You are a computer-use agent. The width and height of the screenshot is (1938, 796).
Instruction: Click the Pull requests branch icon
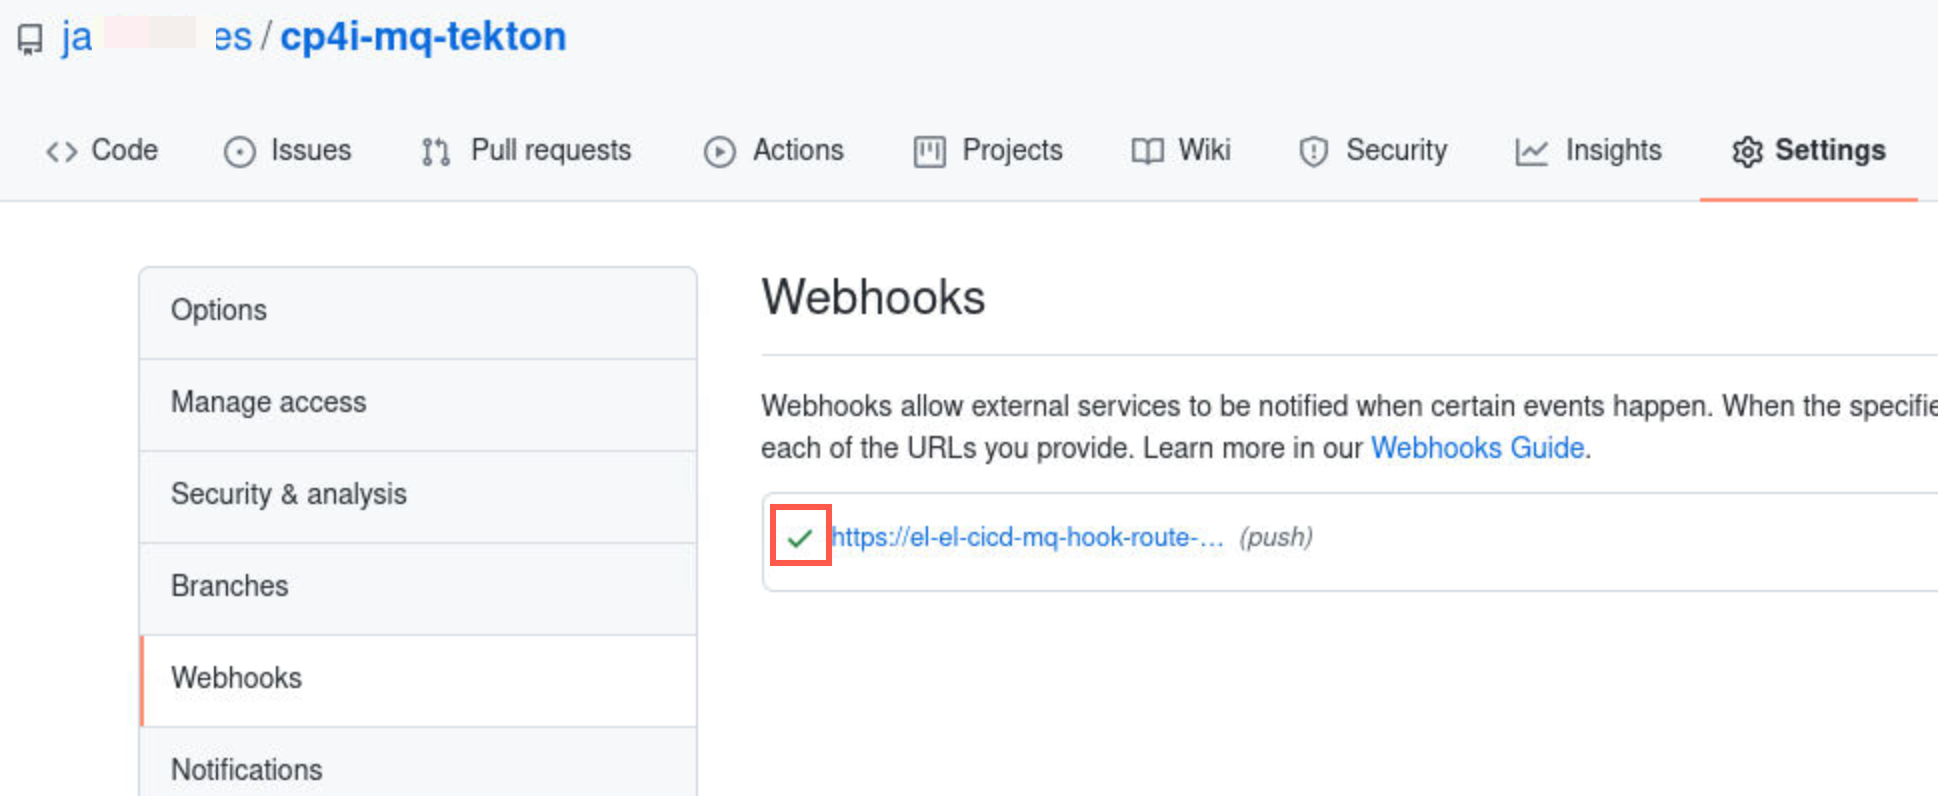435,151
